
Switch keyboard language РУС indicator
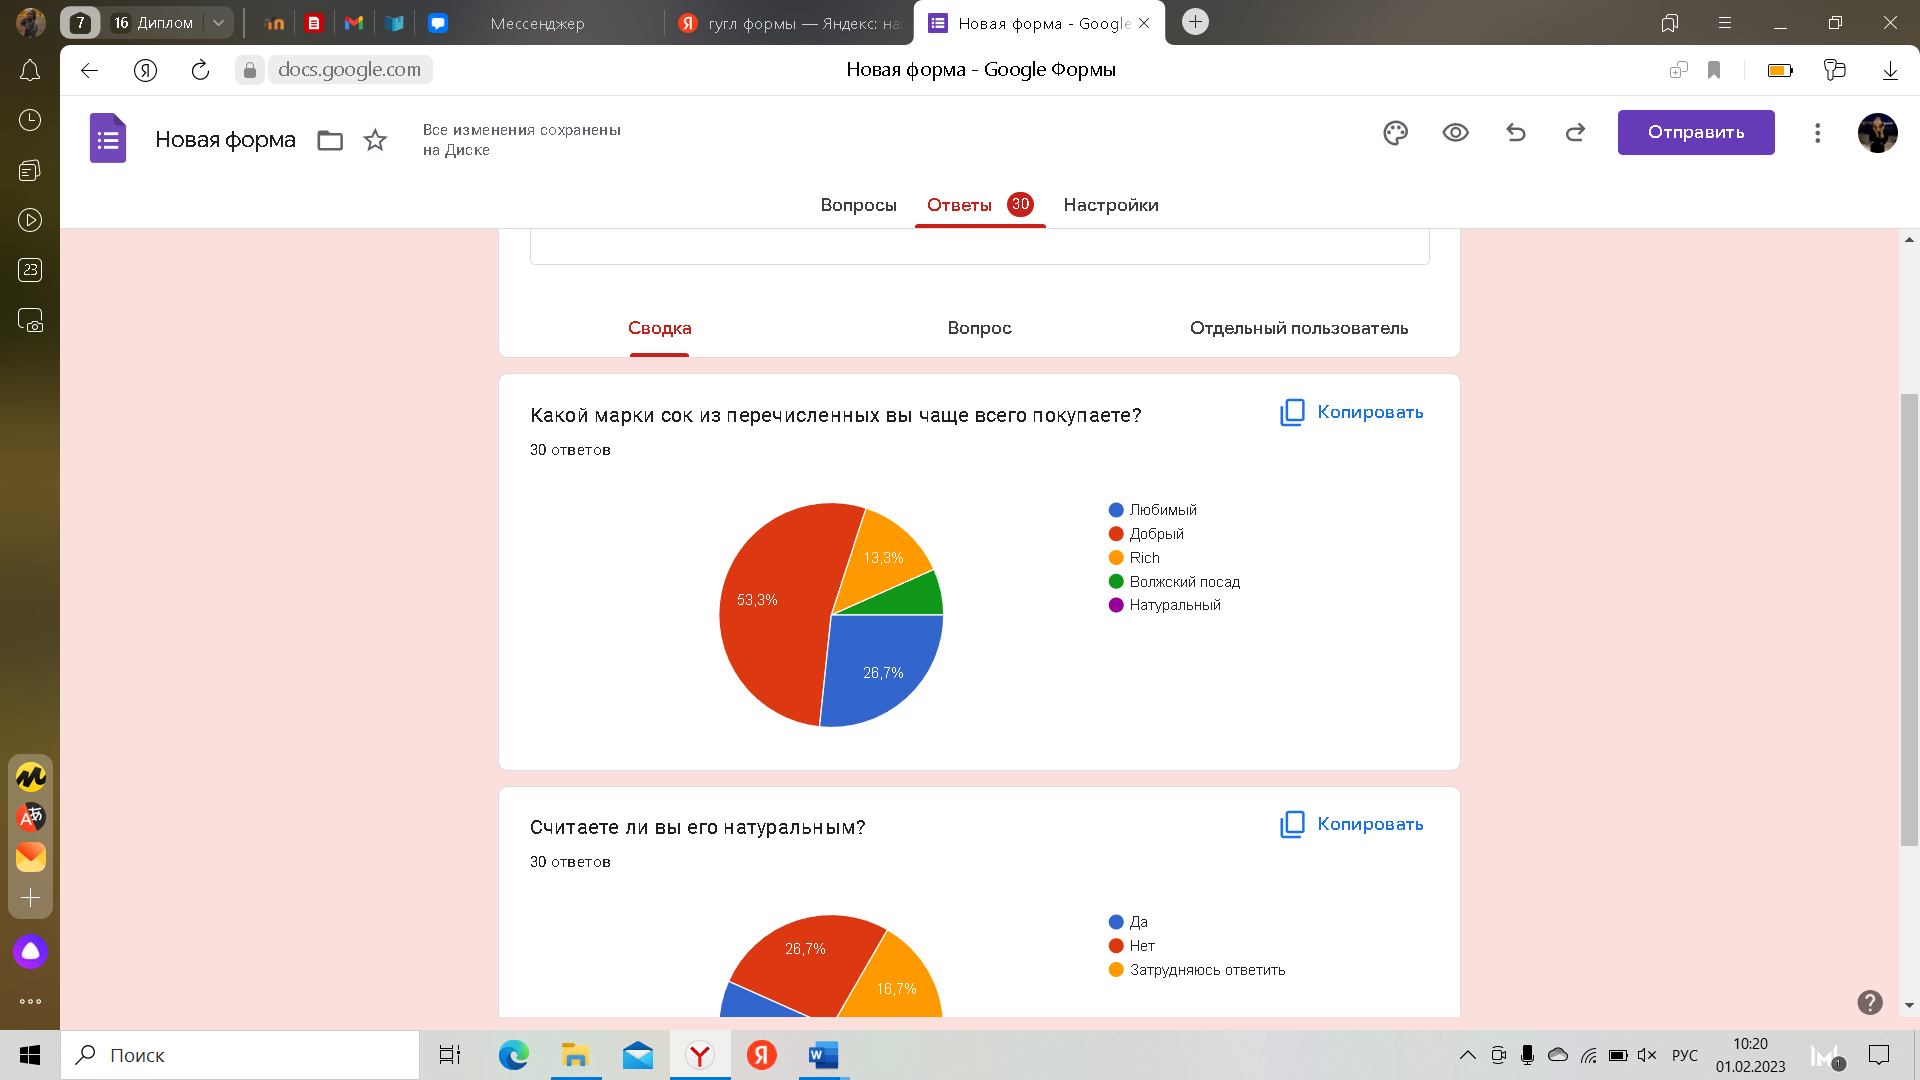pos(1685,1055)
